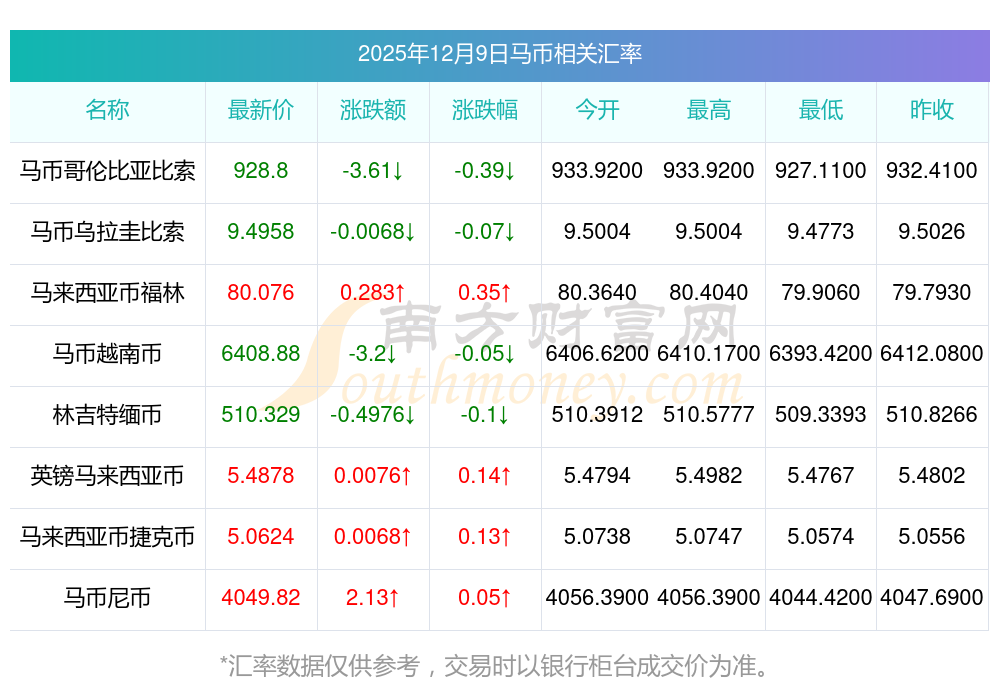
Task: Click previous close 932.4100
Action: tap(932, 171)
